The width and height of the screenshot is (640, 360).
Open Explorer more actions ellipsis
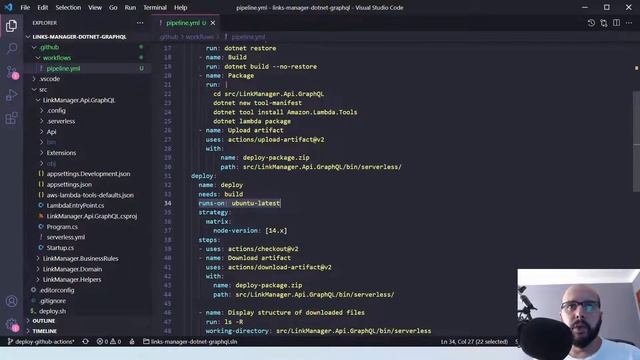[x=140, y=23]
